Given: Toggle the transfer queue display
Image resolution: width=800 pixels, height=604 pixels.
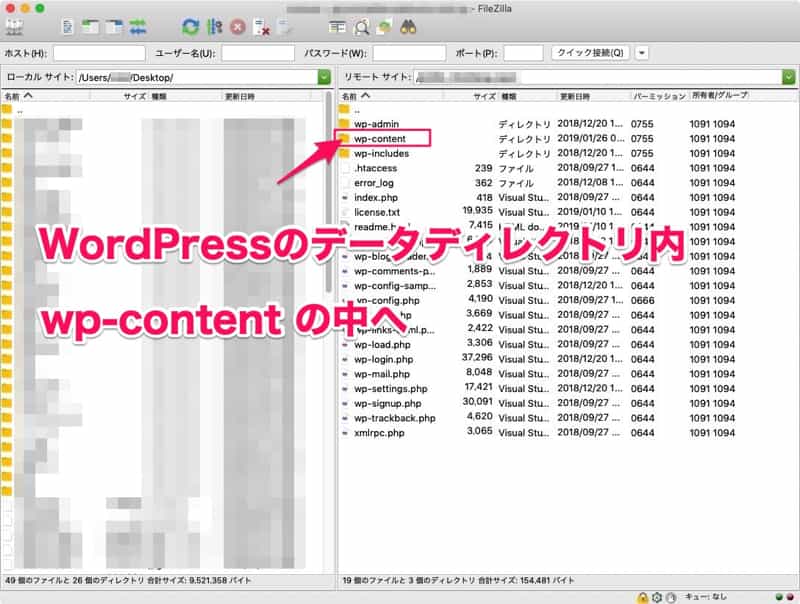Looking at the screenshot, I should tap(138, 27).
